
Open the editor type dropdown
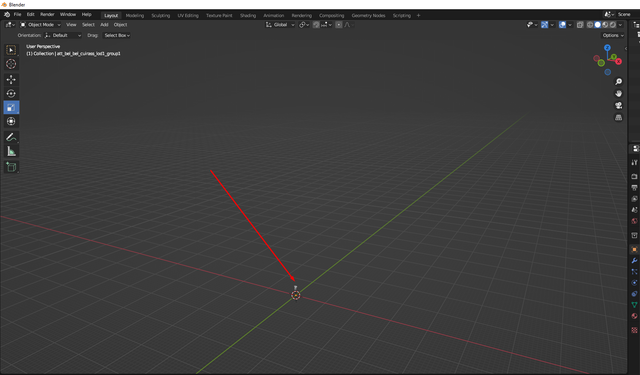click(x=10, y=25)
